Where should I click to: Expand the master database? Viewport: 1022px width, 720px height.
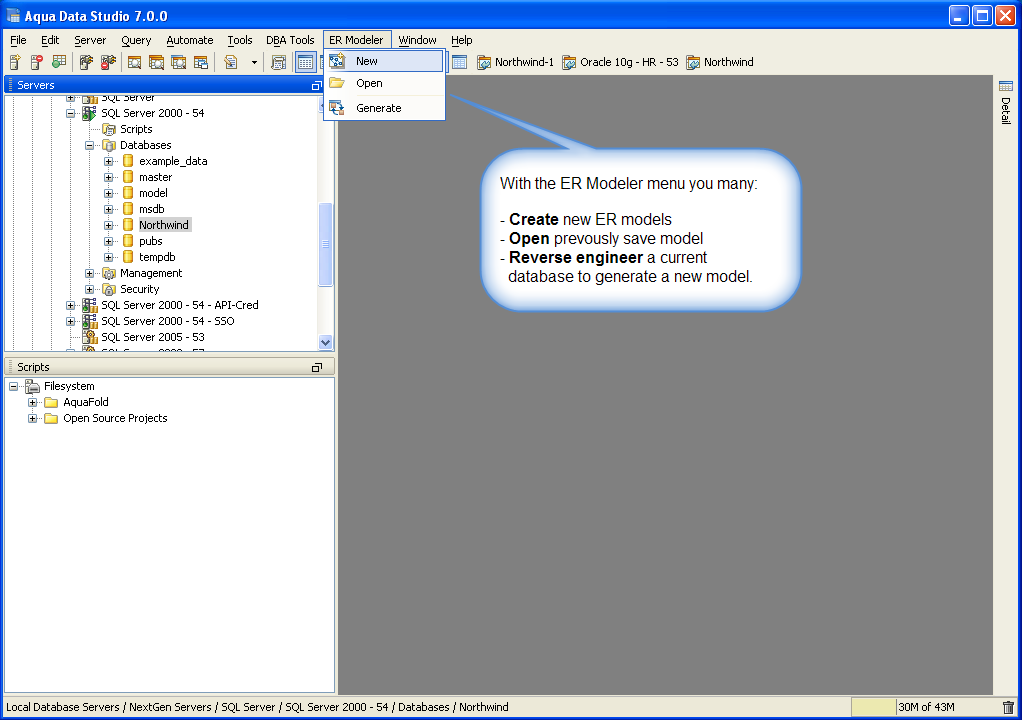tap(109, 177)
